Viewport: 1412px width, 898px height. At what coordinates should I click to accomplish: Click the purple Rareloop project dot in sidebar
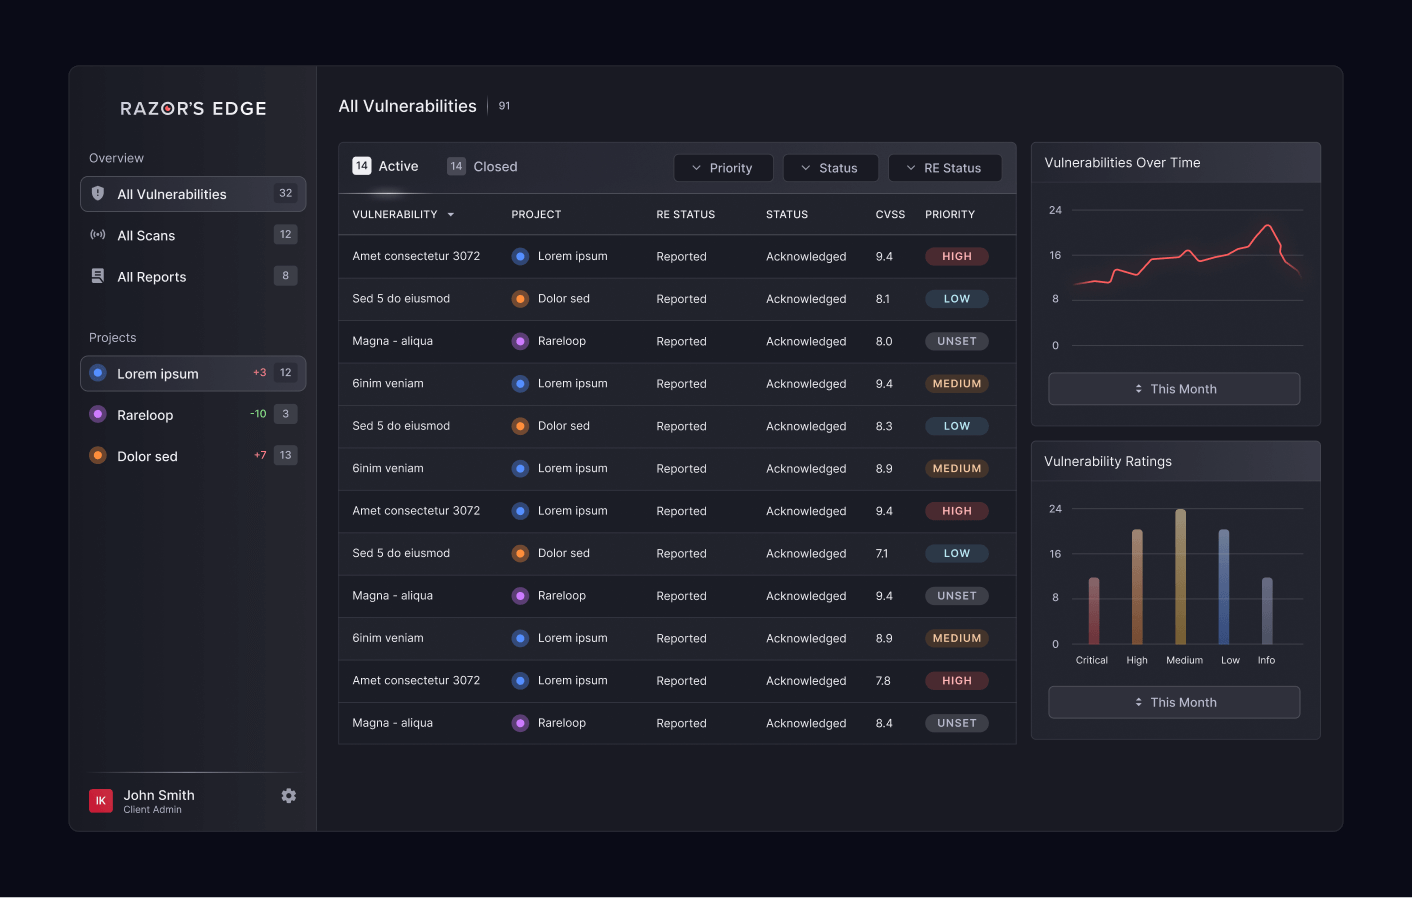coord(98,414)
